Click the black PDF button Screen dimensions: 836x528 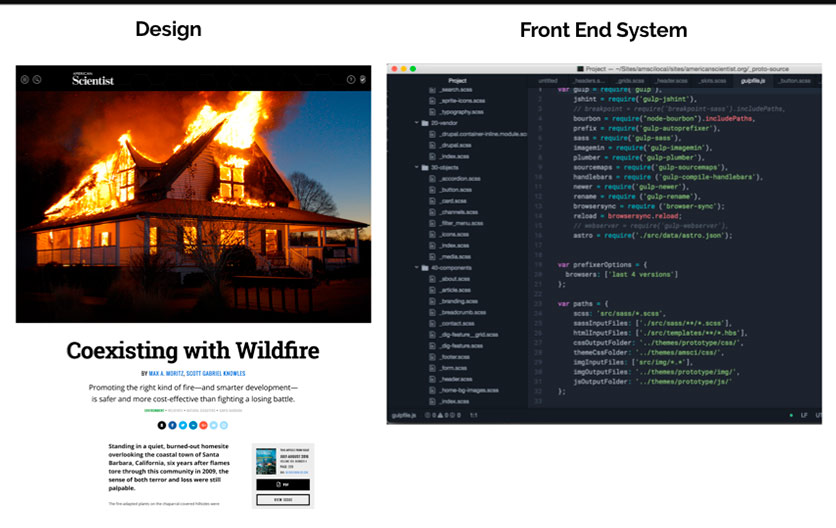coord(282,484)
